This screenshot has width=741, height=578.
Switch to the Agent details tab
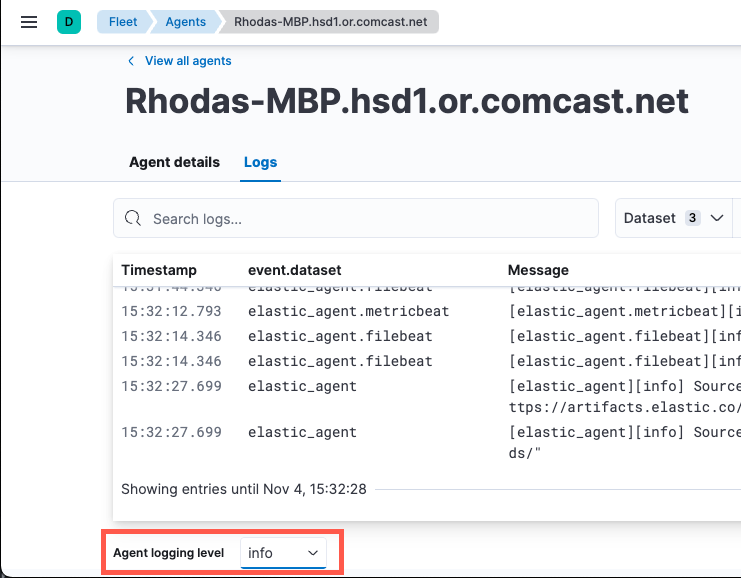(x=174, y=162)
